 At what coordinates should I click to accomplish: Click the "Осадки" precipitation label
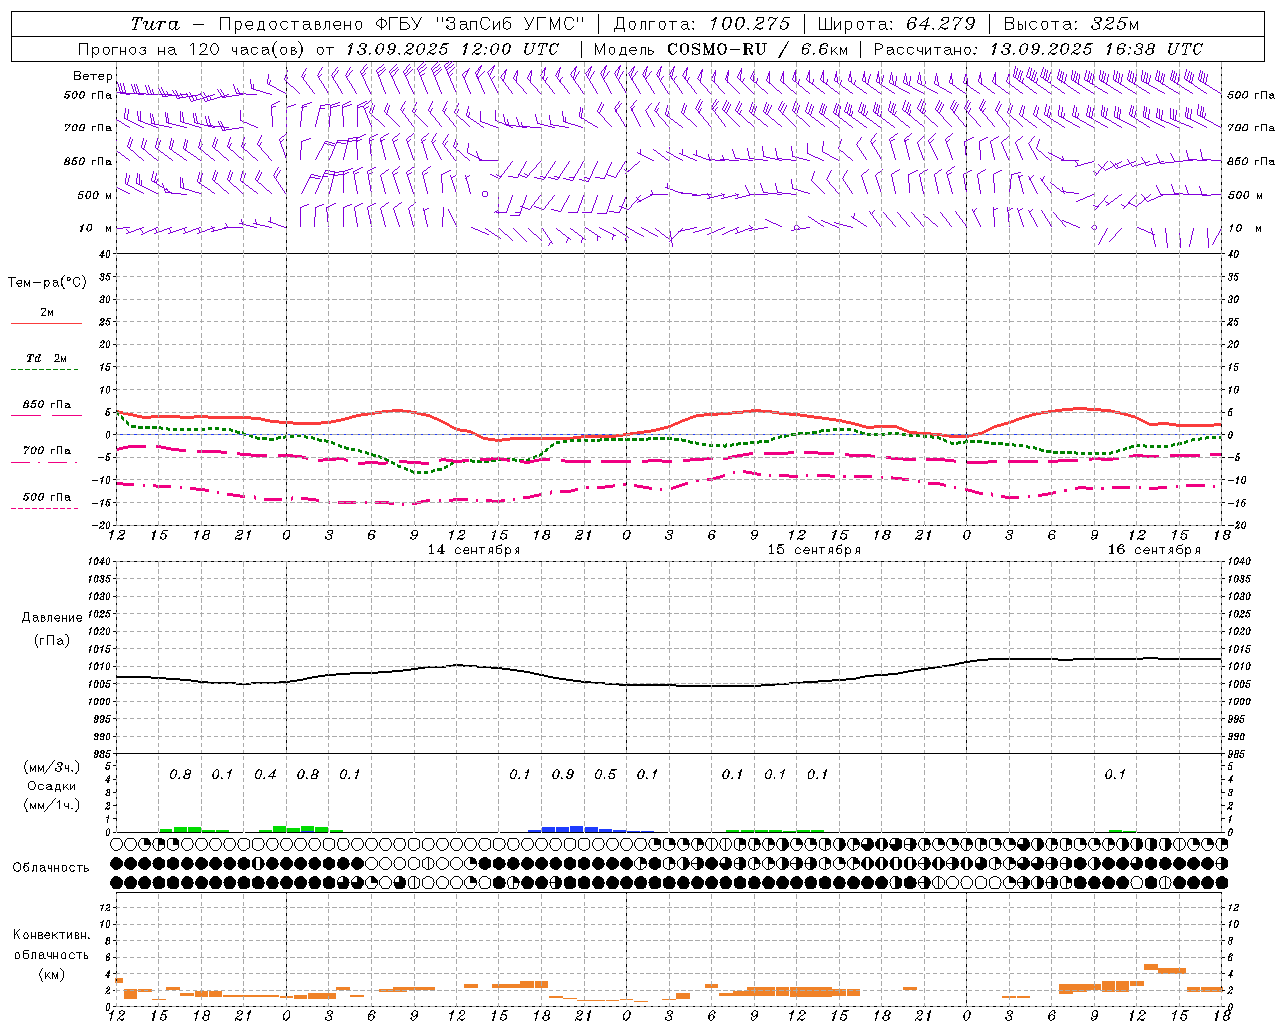click(52, 786)
